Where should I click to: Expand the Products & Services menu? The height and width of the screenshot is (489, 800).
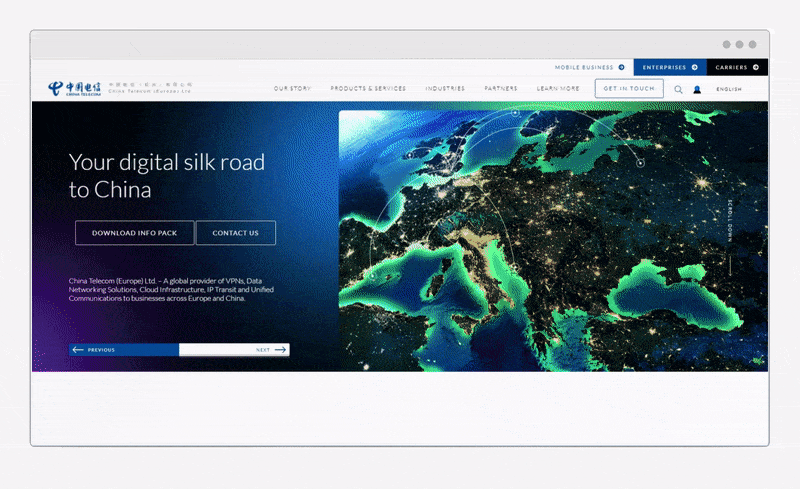point(368,89)
